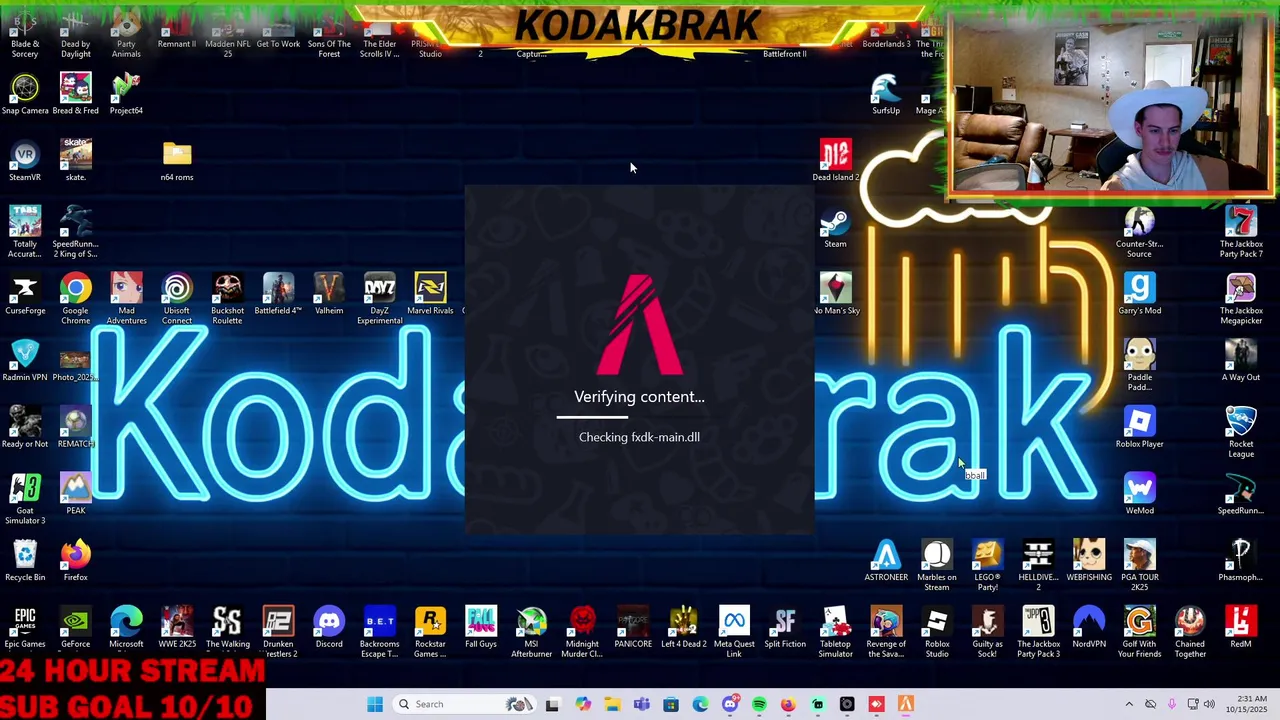Launch Bread & Fred from the desktop
Viewport: 1280px width, 720px height.
click(x=76, y=94)
